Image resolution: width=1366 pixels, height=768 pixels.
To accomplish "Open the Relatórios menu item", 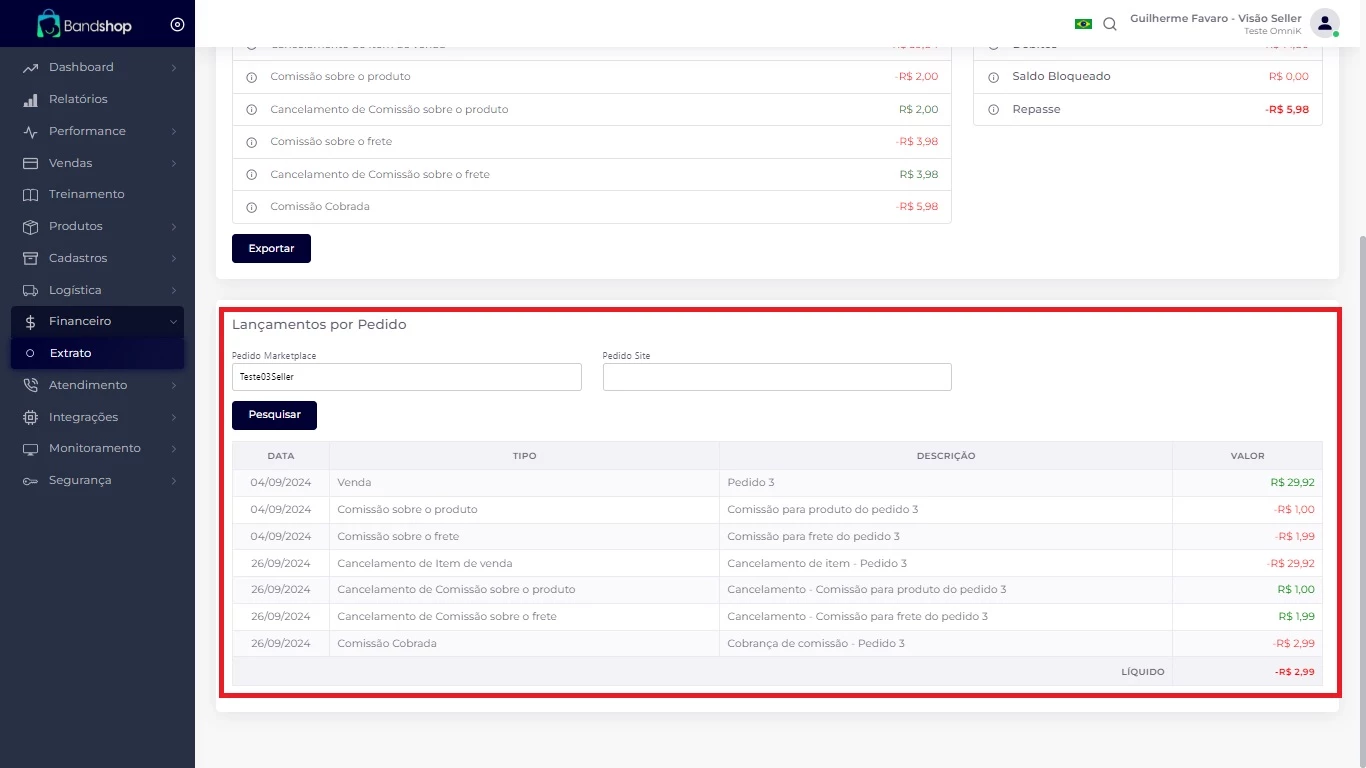I will coord(78,99).
